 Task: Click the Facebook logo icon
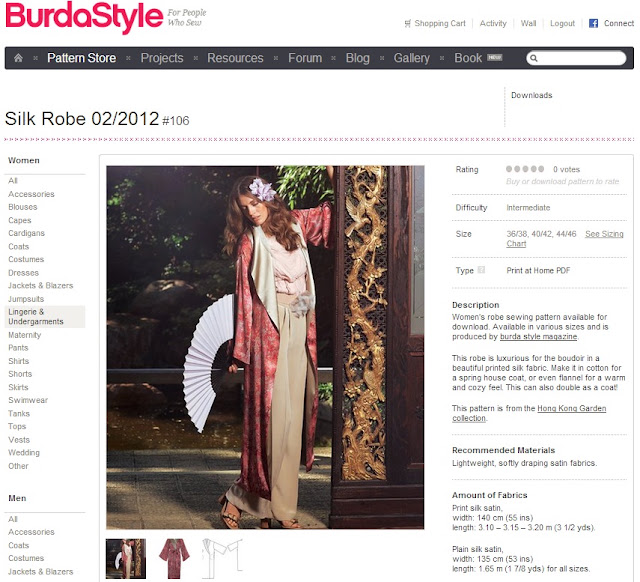pos(593,23)
